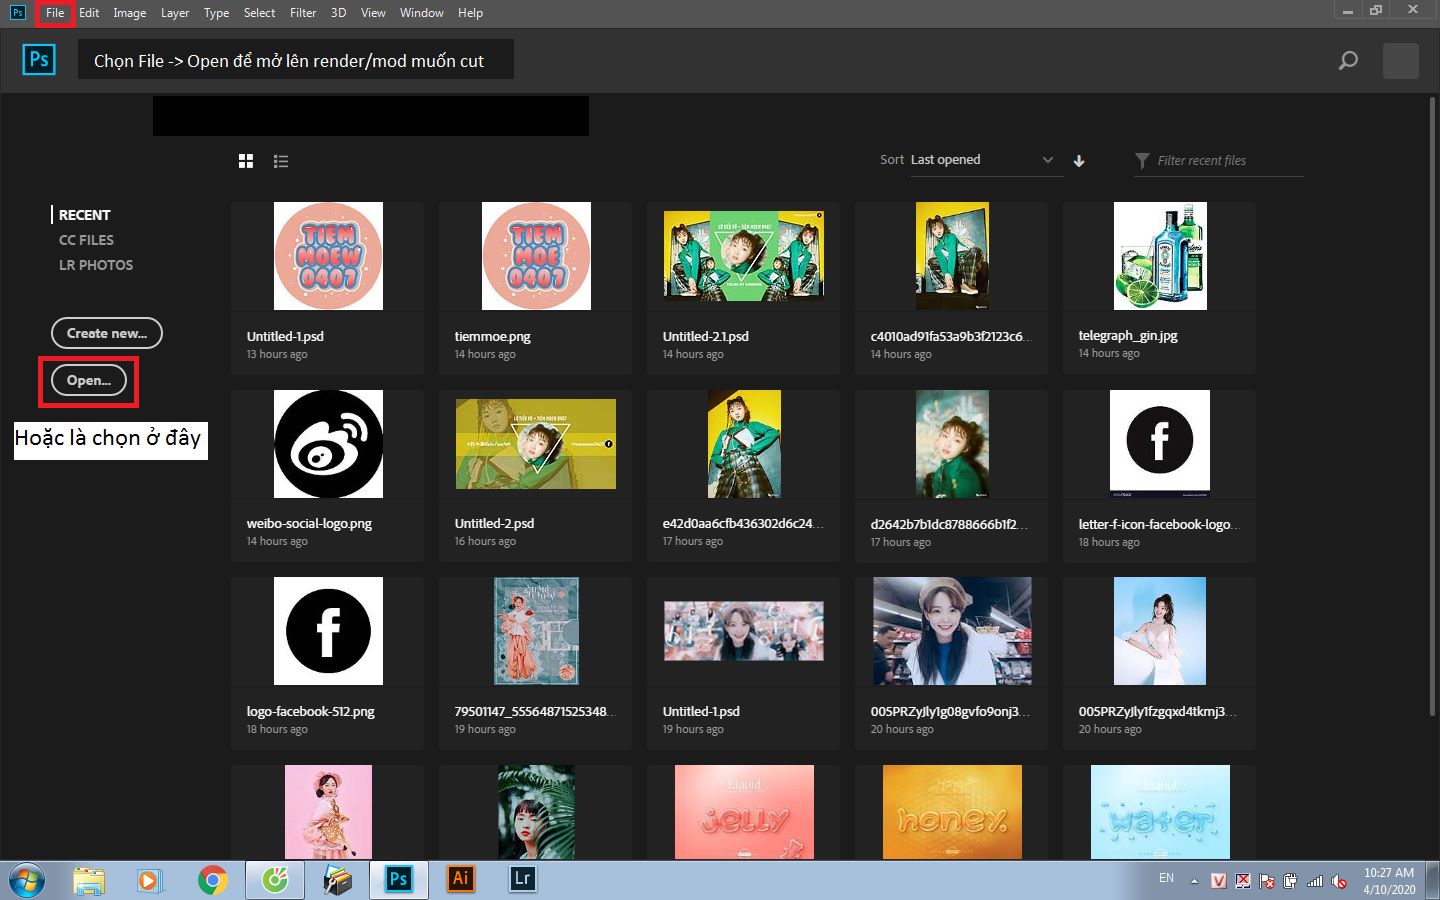Open the Filter menu

[303, 13]
